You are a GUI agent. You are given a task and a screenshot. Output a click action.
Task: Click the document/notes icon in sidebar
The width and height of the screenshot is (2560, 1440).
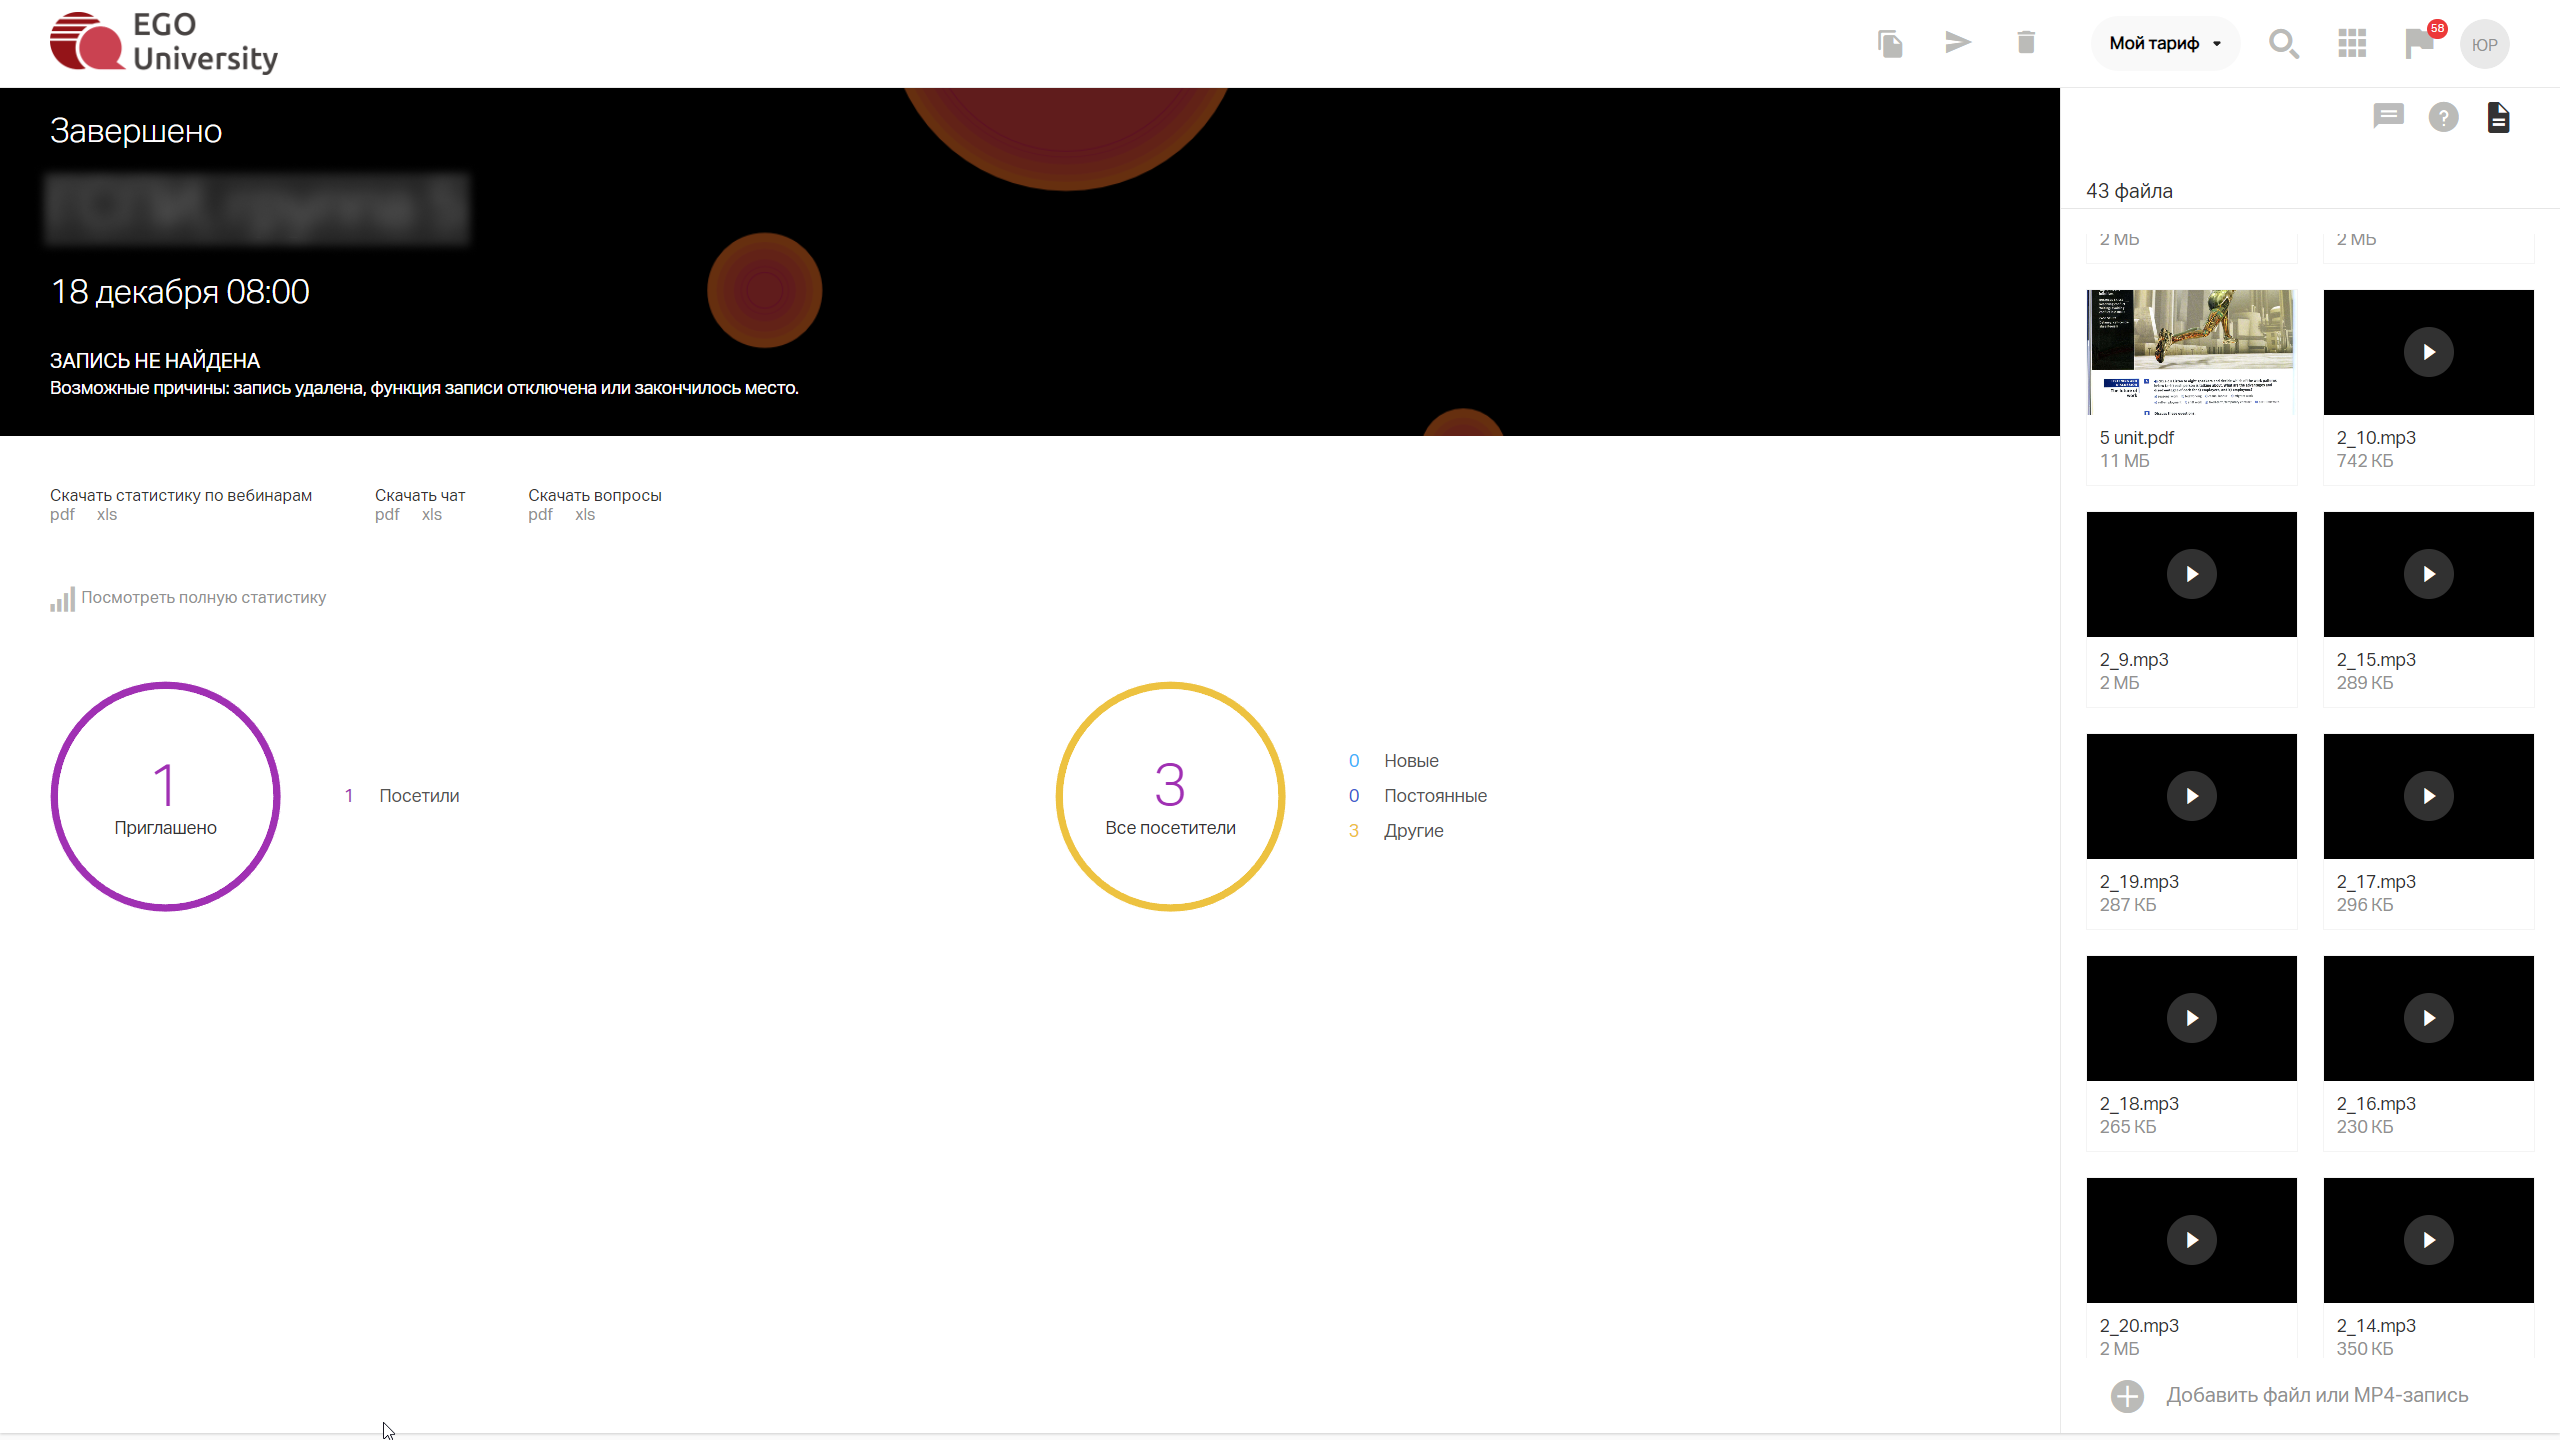[x=2500, y=118]
